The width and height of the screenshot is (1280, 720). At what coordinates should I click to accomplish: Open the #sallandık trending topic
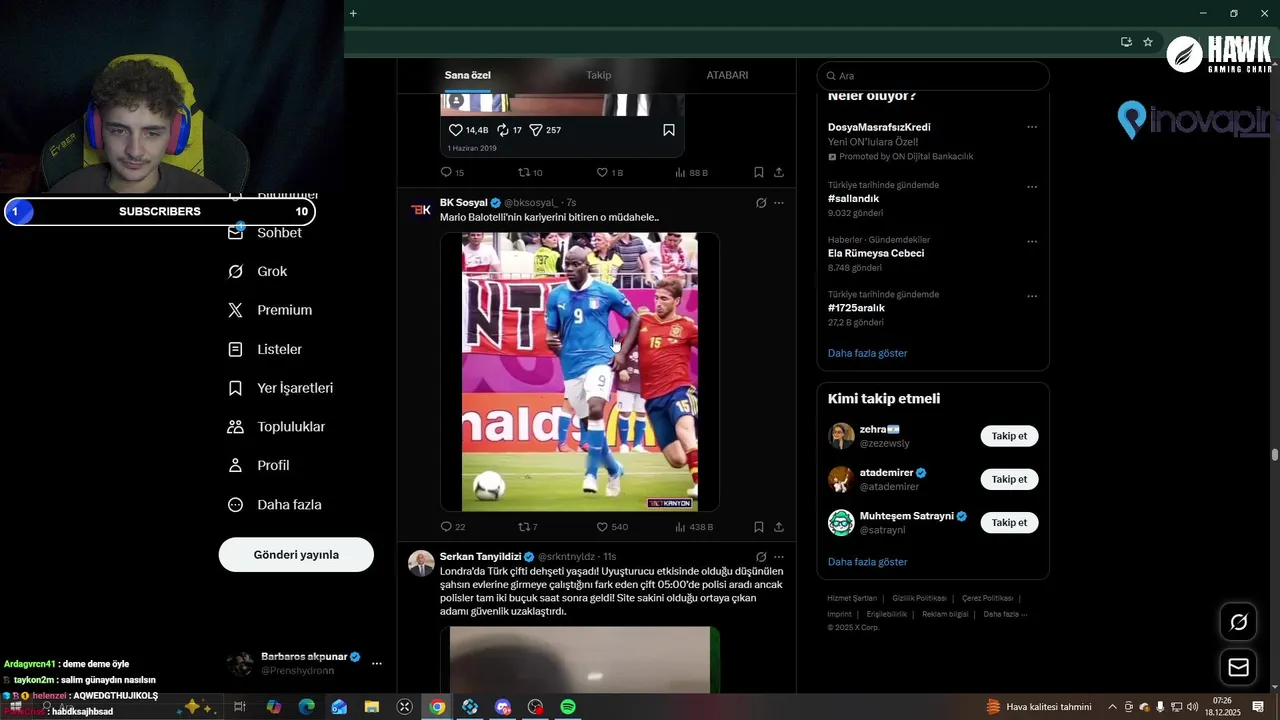click(x=853, y=199)
